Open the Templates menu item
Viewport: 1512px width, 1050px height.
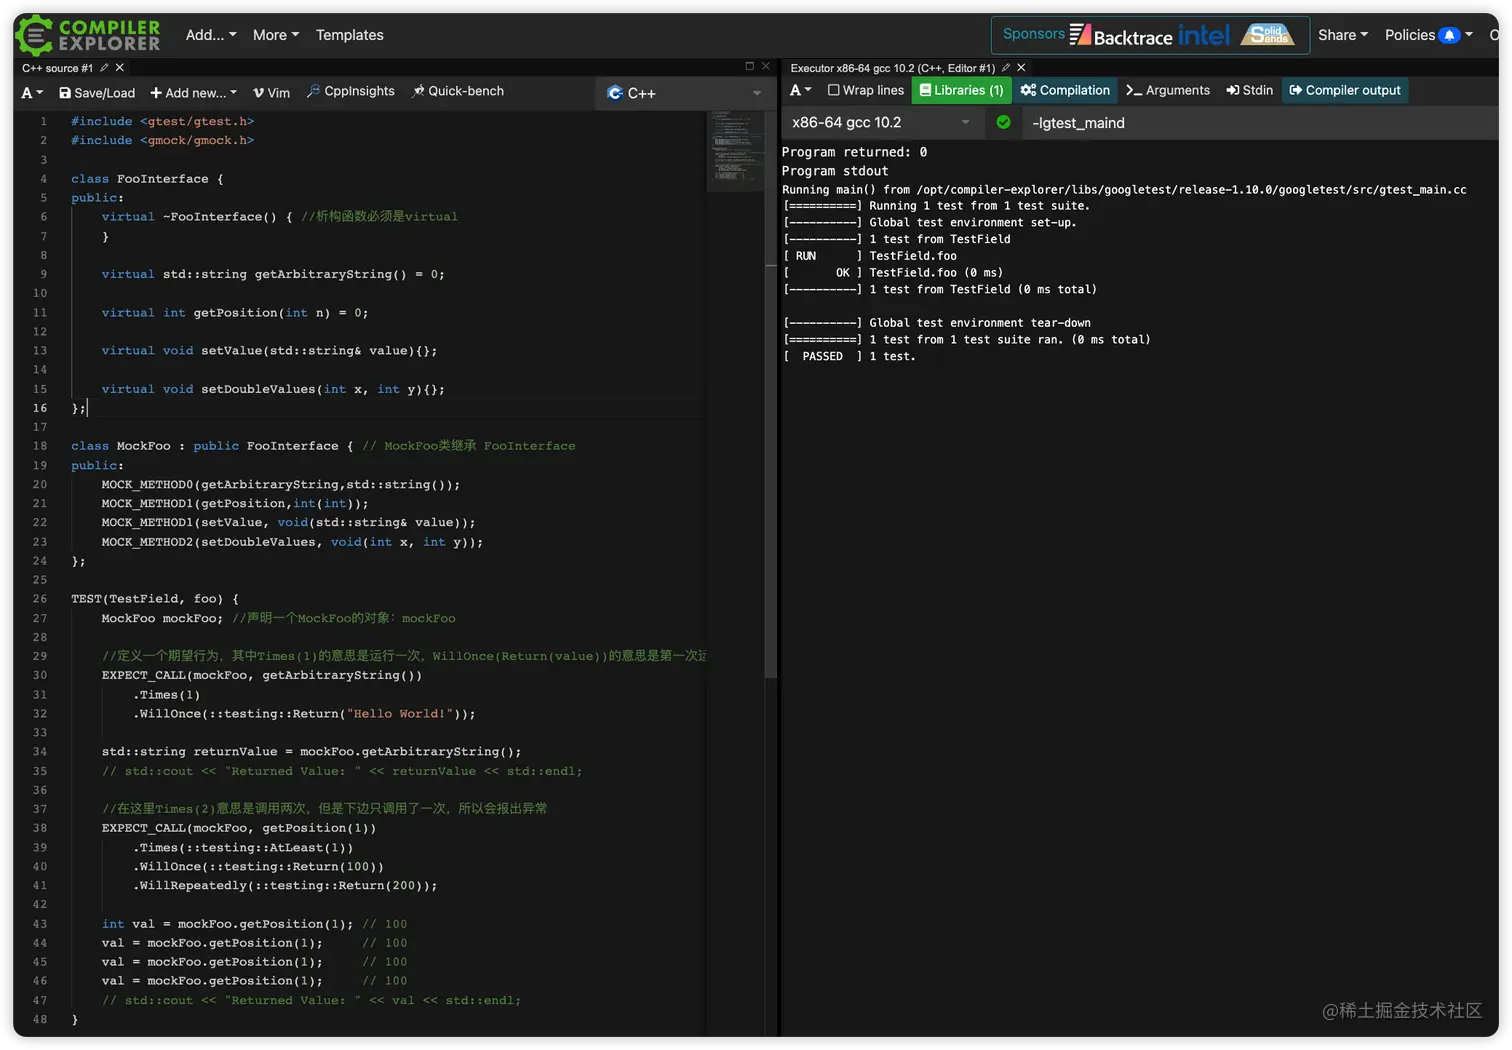click(349, 35)
